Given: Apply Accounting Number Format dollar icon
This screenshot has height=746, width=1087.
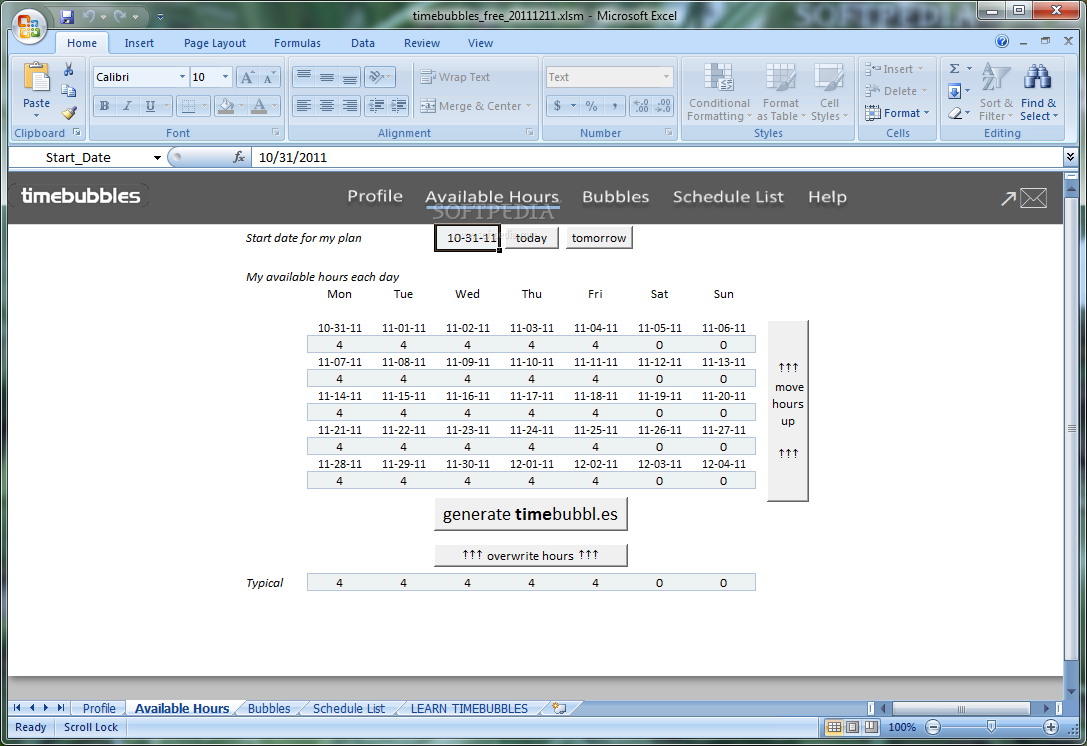Looking at the screenshot, I should click(557, 106).
